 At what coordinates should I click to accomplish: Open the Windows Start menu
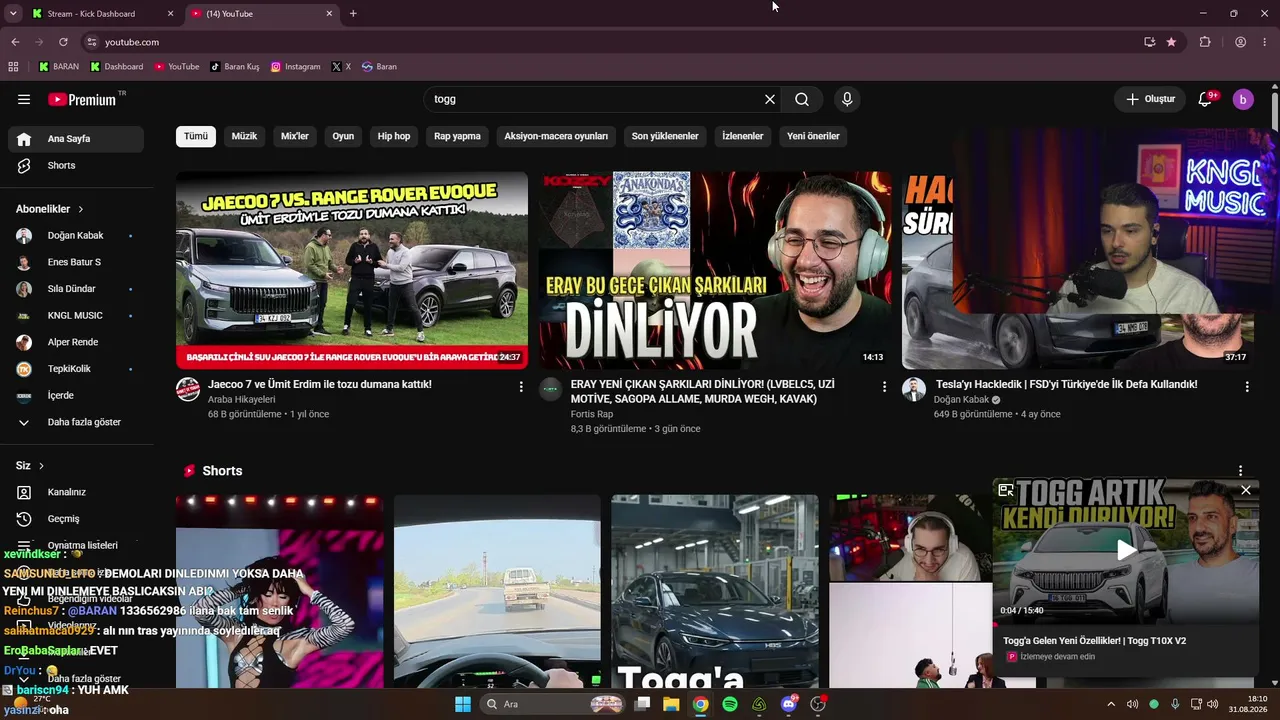tap(463, 704)
